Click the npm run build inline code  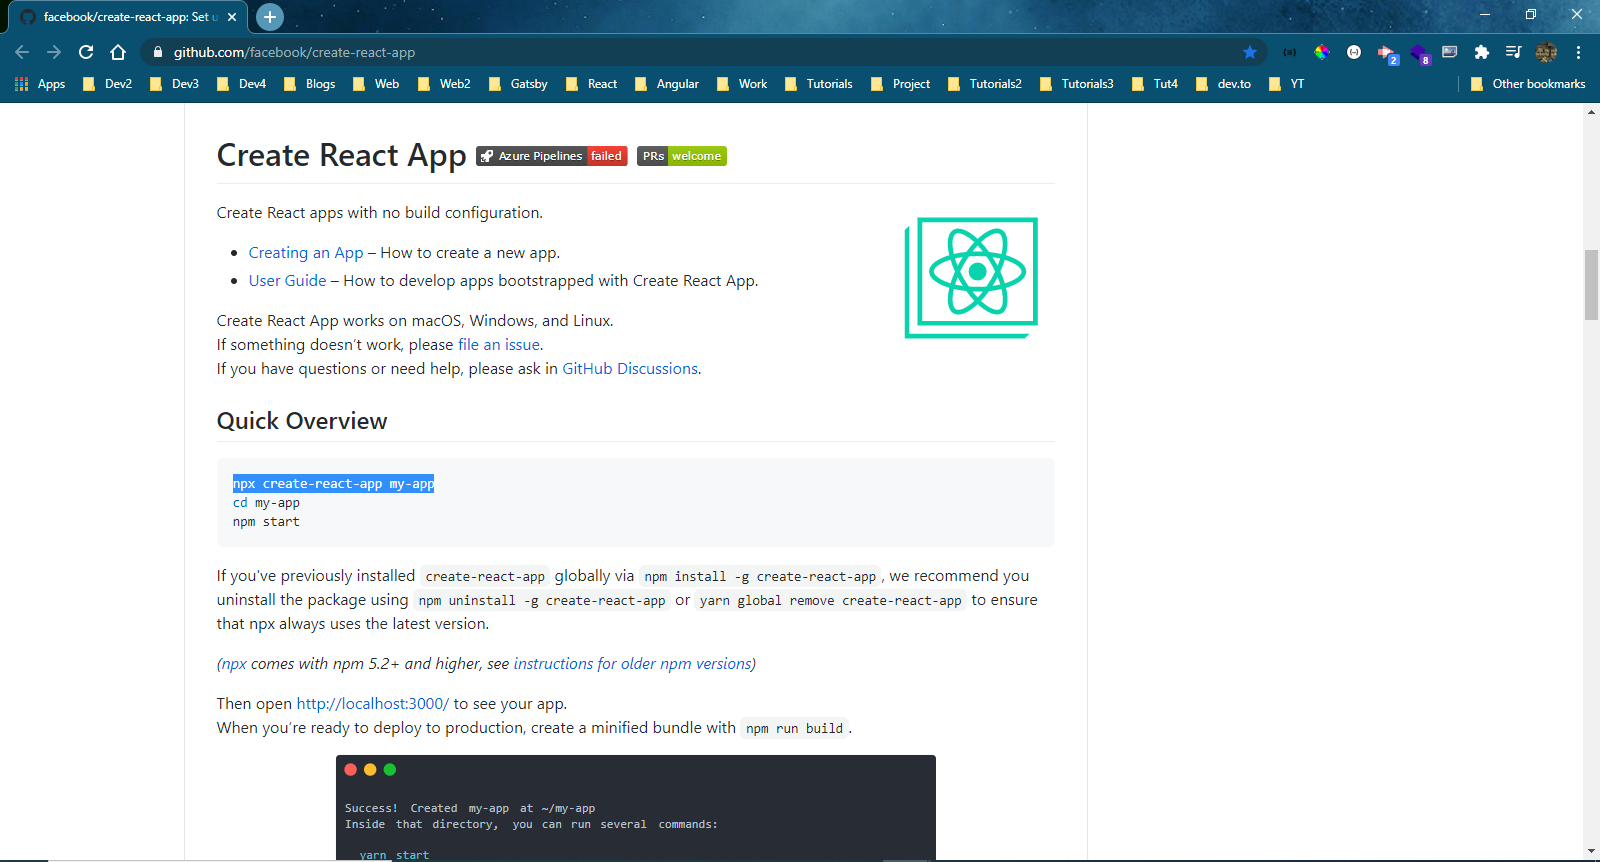pyautogui.click(x=795, y=729)
